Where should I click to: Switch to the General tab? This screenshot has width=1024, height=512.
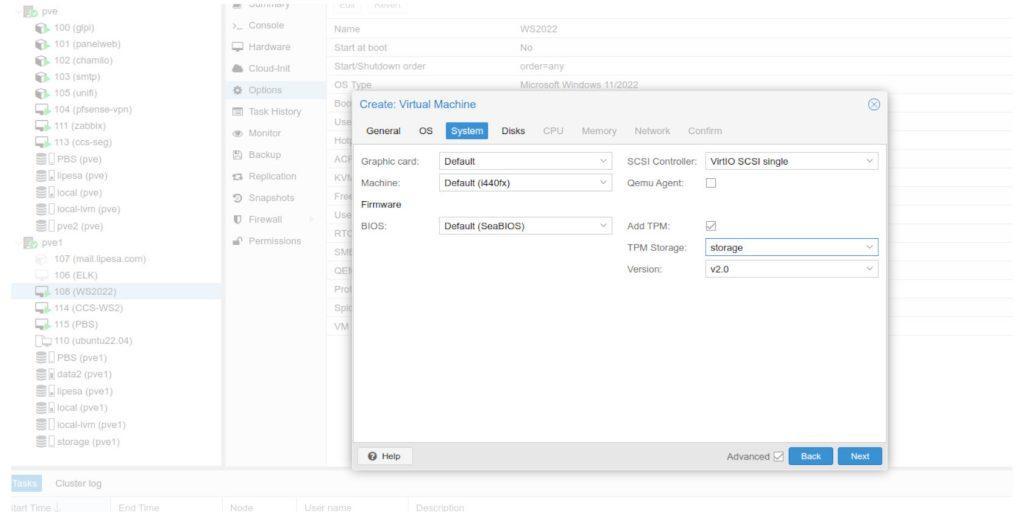coord(383,131)
